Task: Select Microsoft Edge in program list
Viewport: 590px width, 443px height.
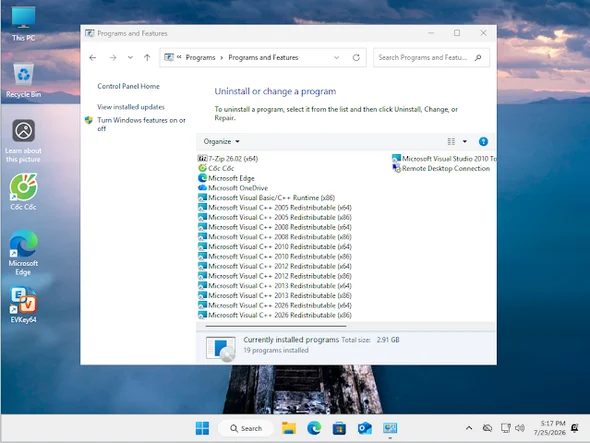Action: [x=226, y=178]
